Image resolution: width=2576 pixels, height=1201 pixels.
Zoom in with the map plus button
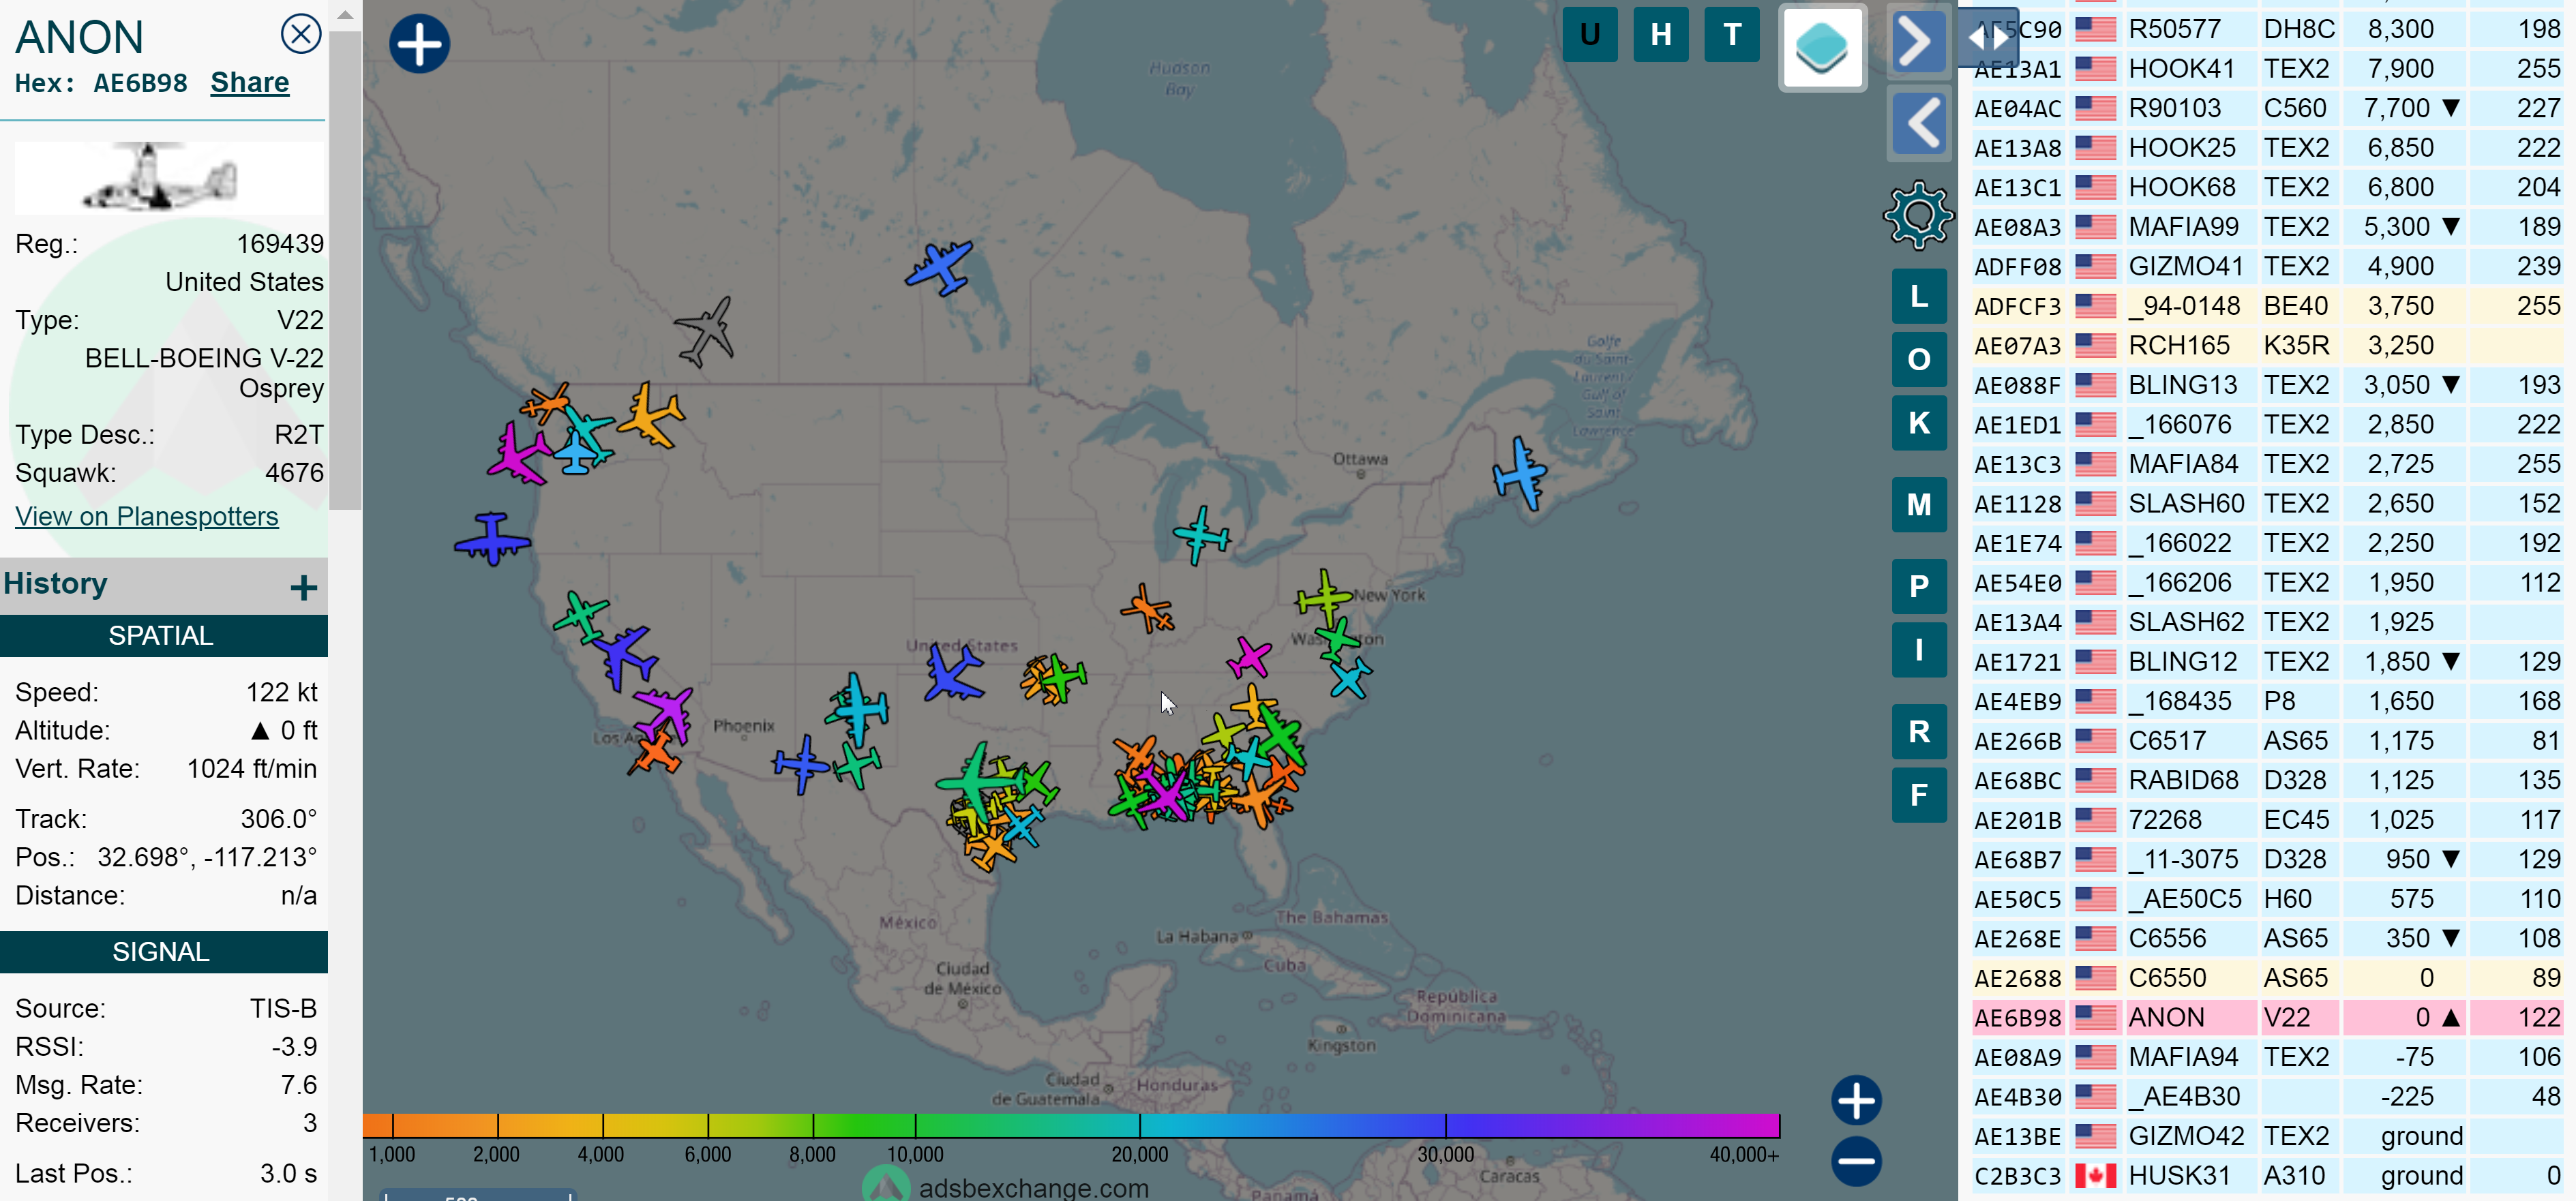coord(1856,1100)
